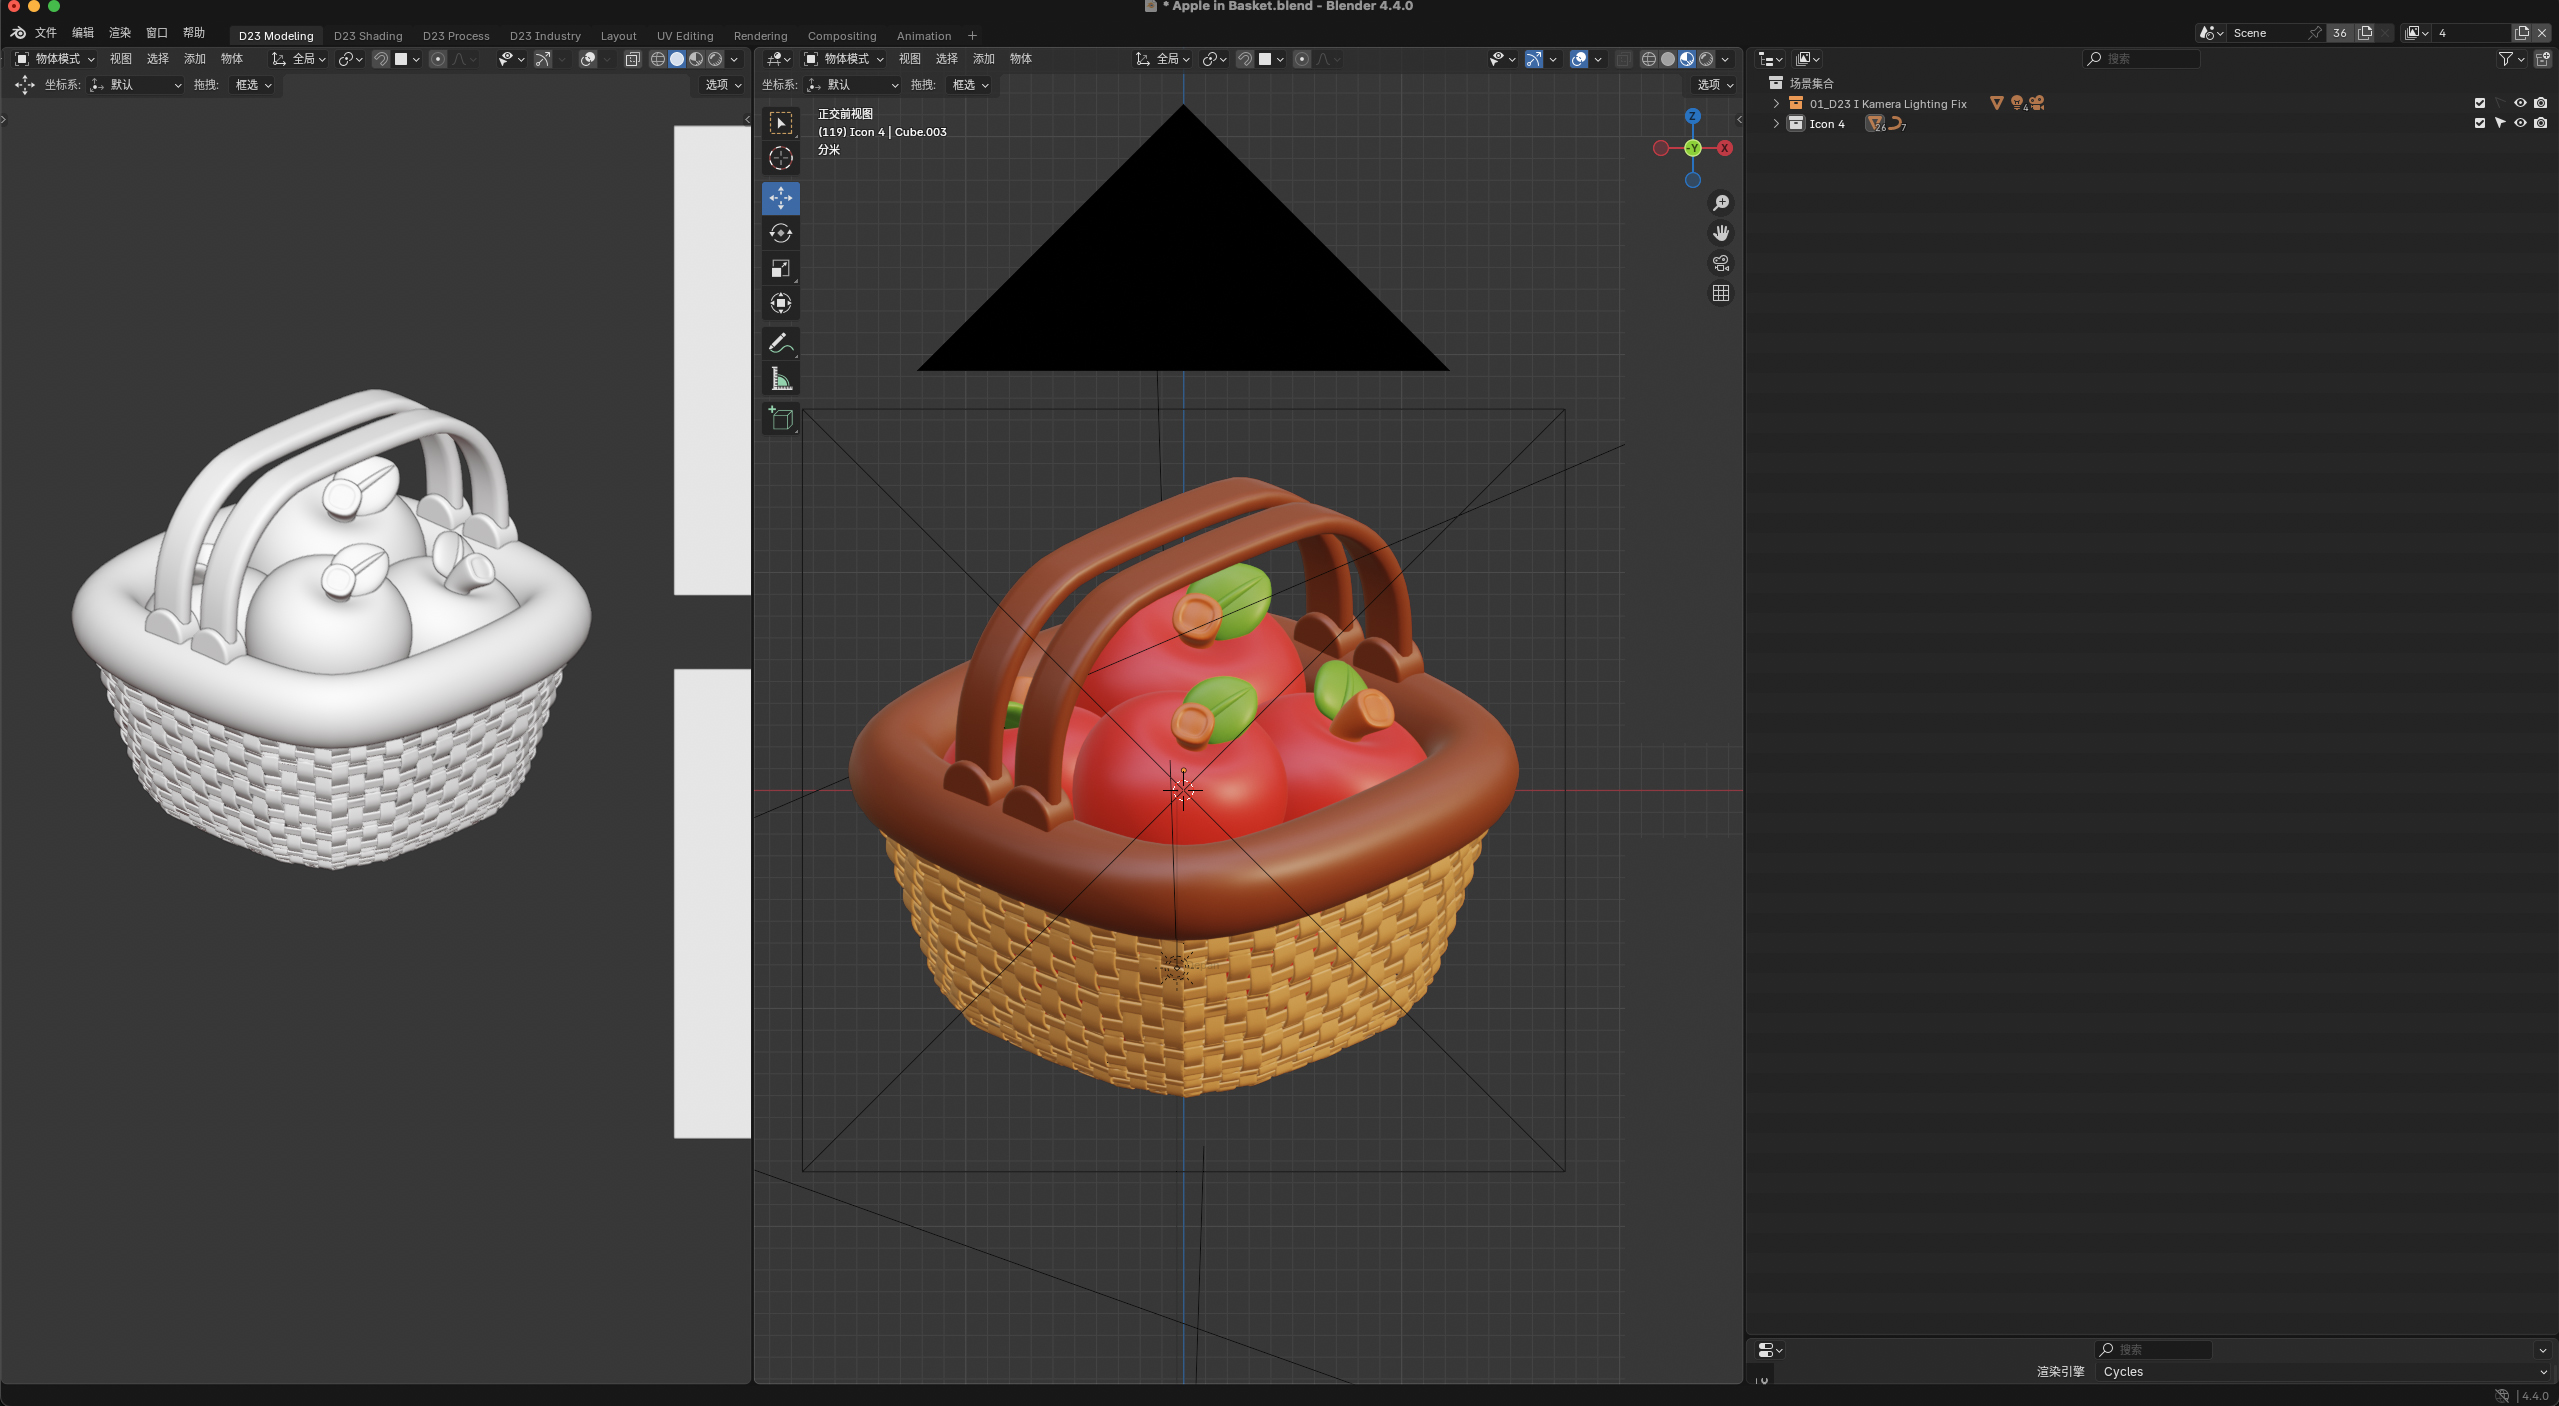Toggle camera view in viewport

point(1720,263)
